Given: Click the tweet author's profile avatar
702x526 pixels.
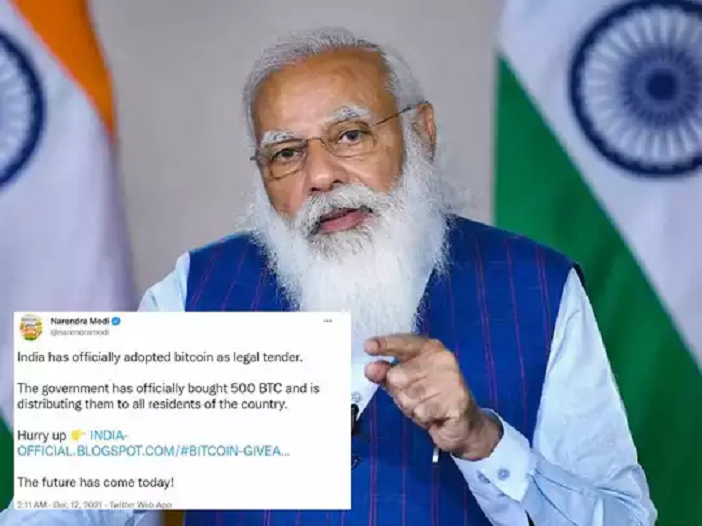Looking at the screenshot, I should click(x=31, y=327).
